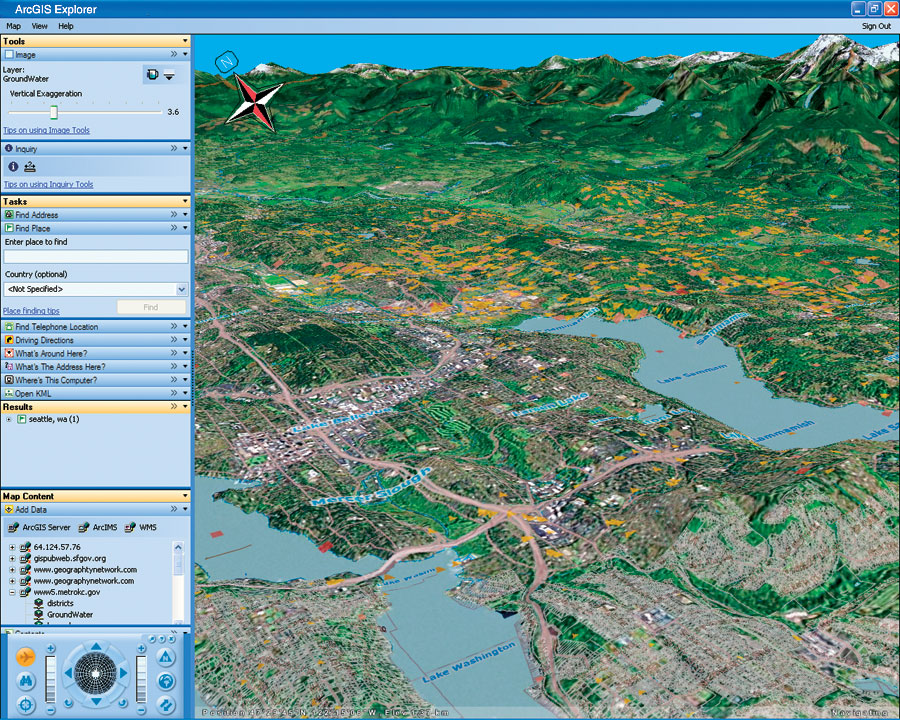Open the What's Around Here? task

pos(51,353)
